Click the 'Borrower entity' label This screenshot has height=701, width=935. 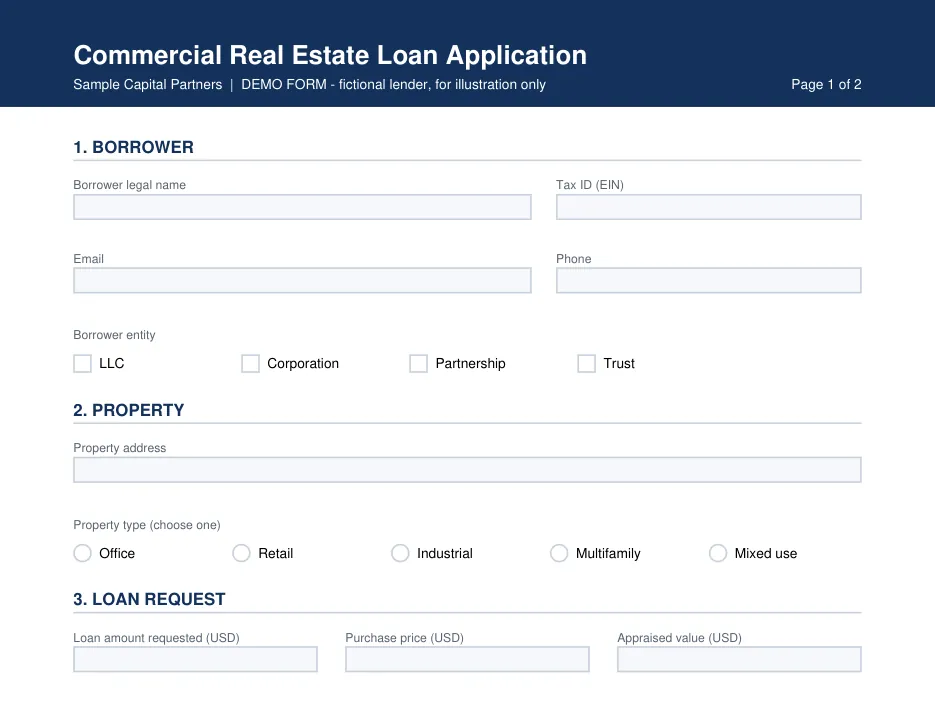click(114, 335)
